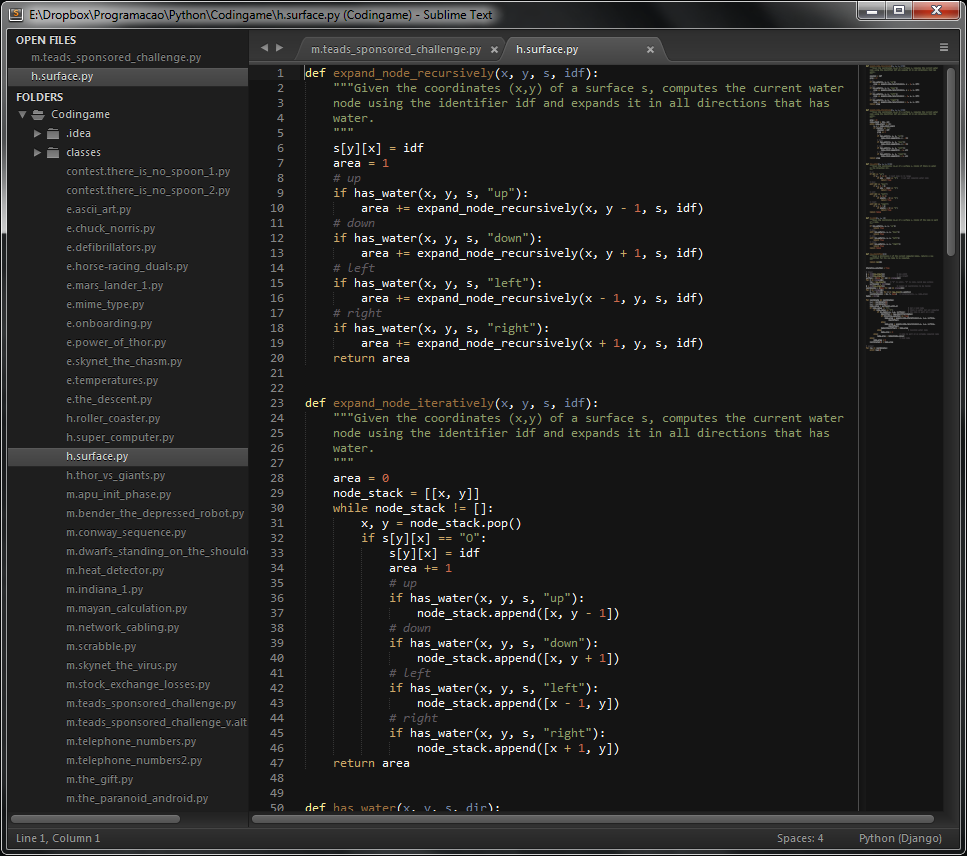
Task: Click the editor vertical scrollbar thumb
Action: pos(950,160)
